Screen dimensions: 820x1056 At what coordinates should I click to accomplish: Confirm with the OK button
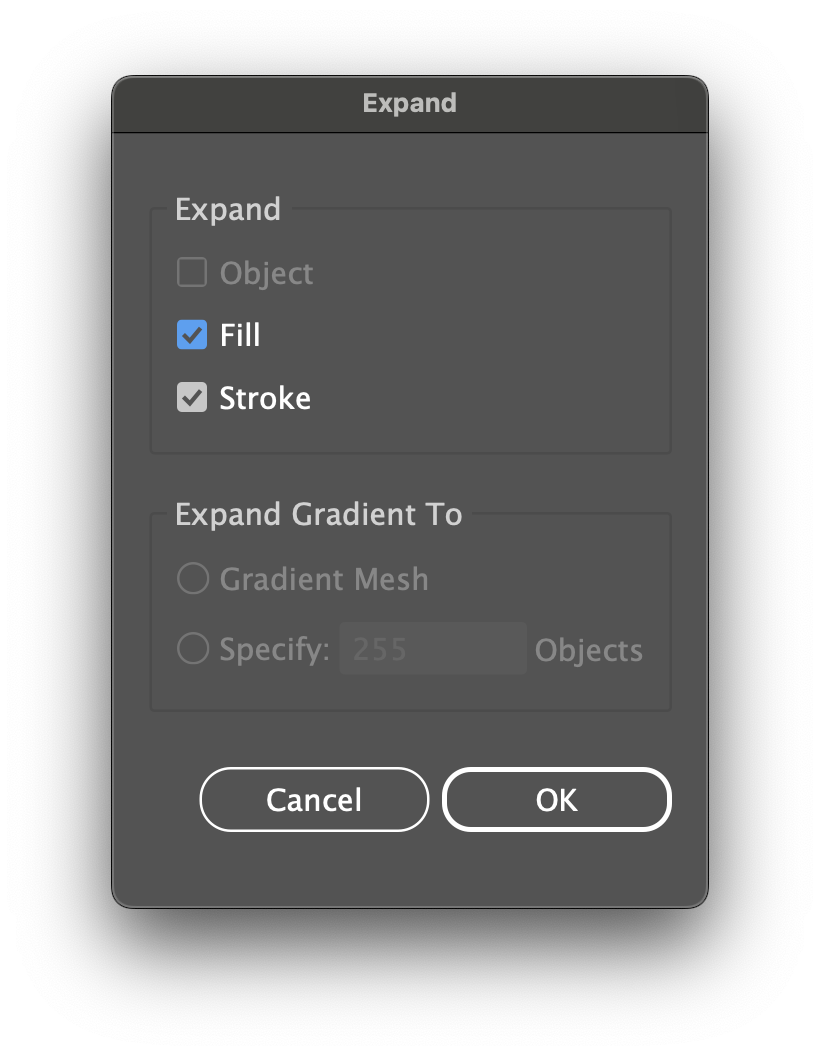tap(556, 800)
